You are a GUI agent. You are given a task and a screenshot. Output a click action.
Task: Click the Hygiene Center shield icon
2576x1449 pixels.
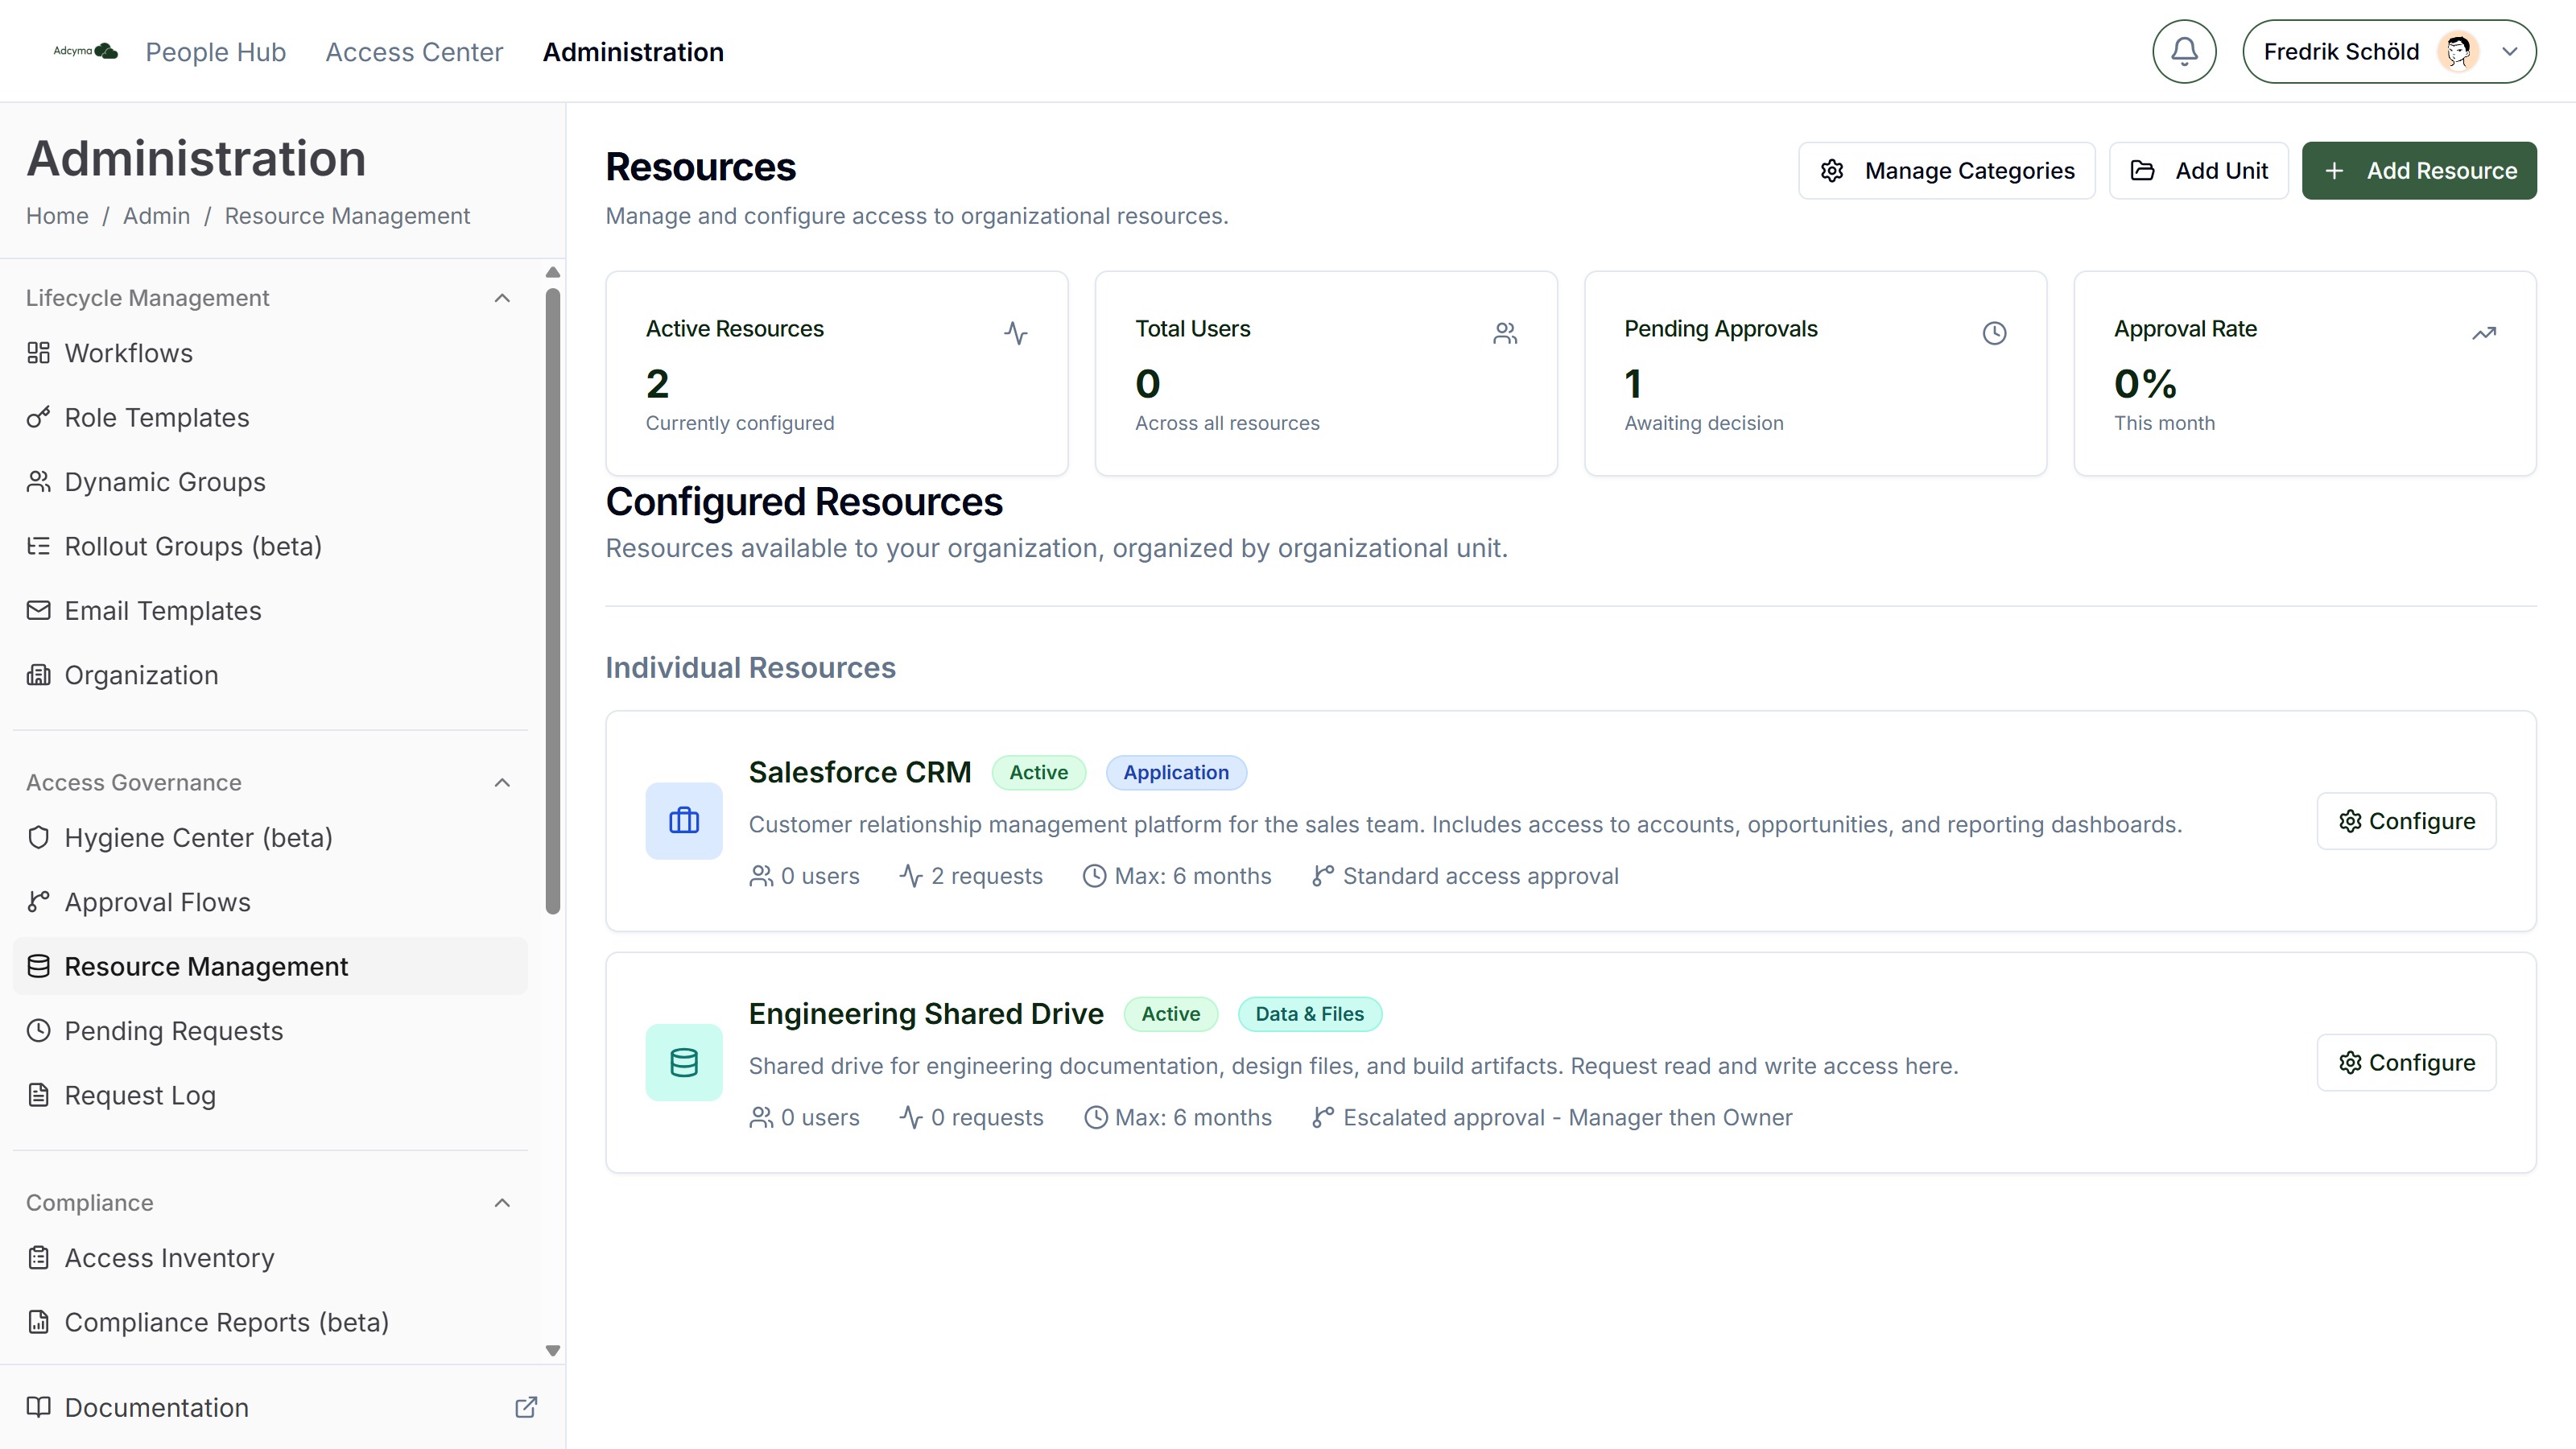tap(38, 837)
